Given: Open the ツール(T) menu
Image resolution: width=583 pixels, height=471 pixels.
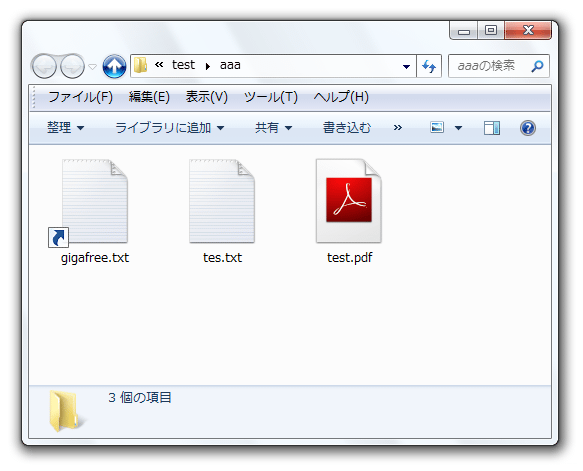Looking at the screenshot, I should tap(271, 97).
